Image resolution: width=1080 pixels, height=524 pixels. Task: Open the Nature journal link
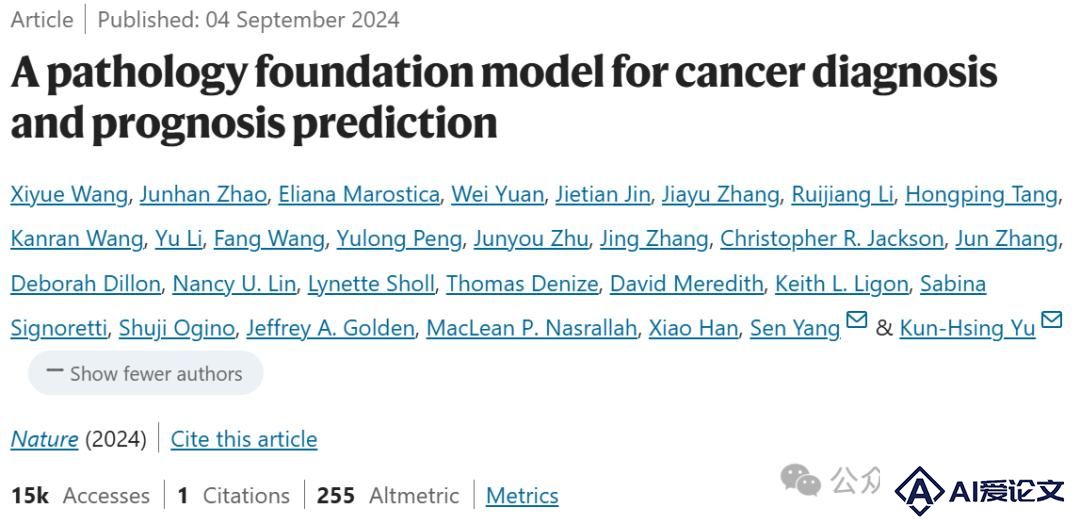tap(44, 439)
